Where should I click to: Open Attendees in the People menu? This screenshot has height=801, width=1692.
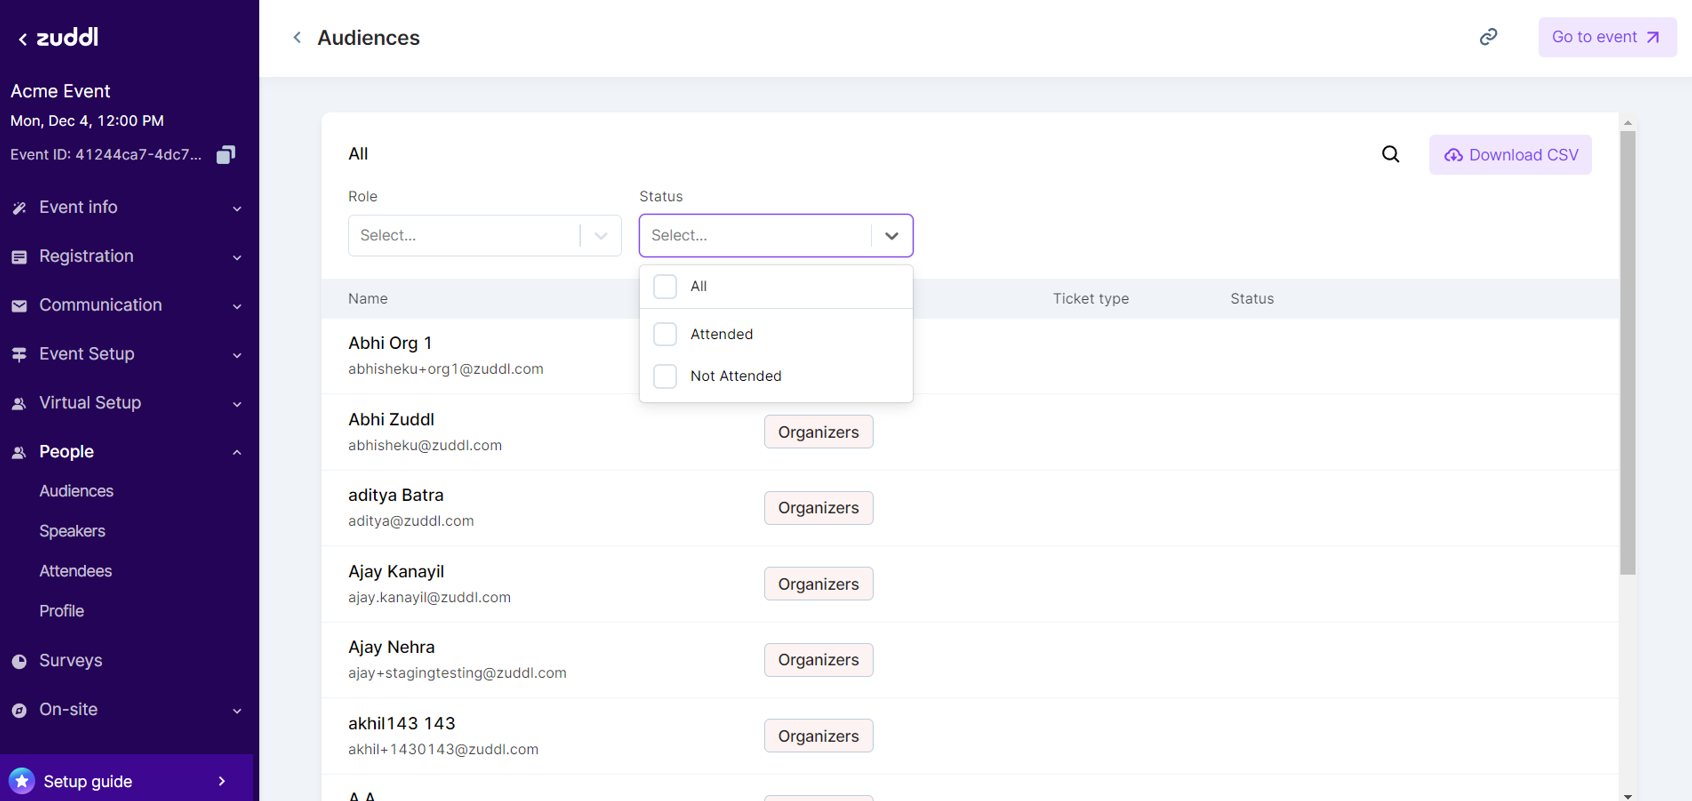75,571
